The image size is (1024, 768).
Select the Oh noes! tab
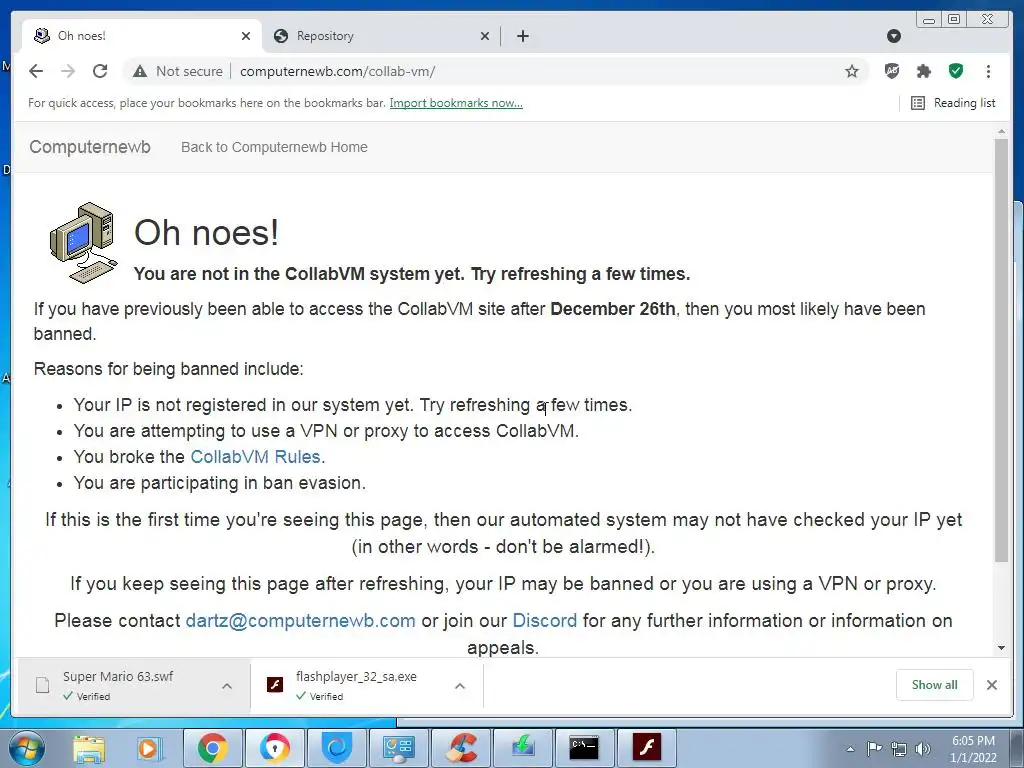point(140,36)
